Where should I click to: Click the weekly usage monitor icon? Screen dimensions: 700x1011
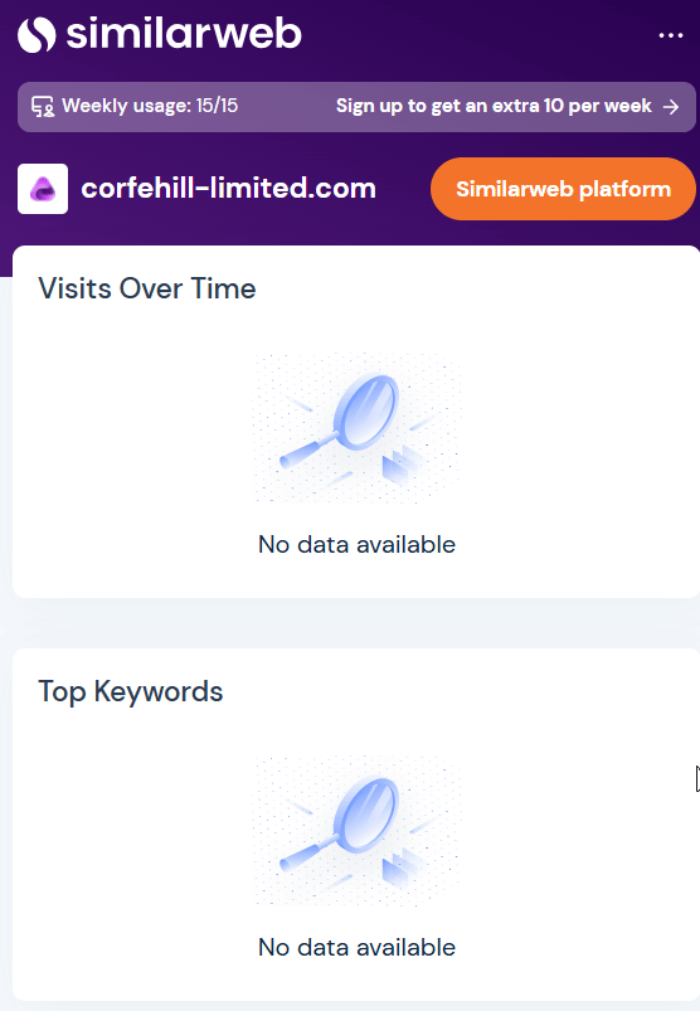coord(42,106)
